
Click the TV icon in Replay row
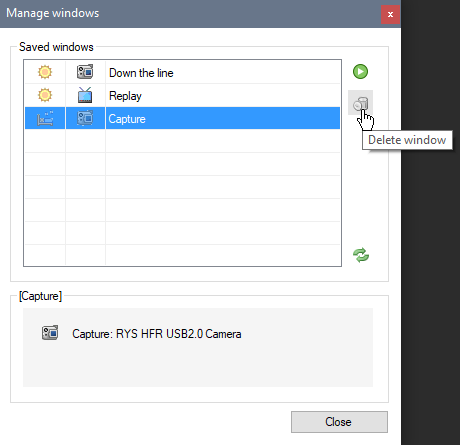tap(85, 95)
